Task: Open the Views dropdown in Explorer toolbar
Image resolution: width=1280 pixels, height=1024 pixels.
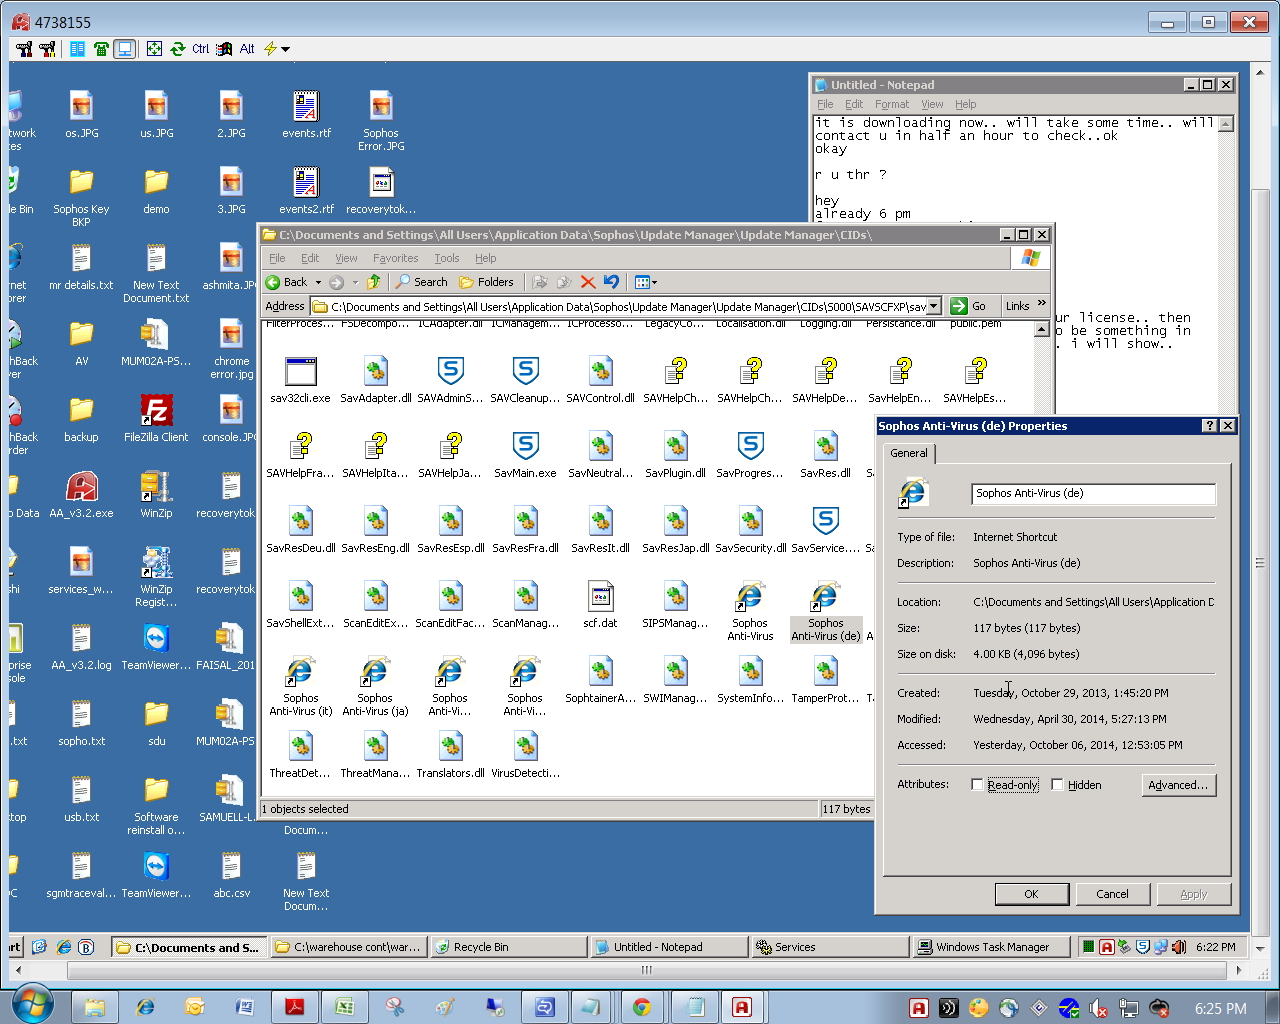Action: [645, 282]
